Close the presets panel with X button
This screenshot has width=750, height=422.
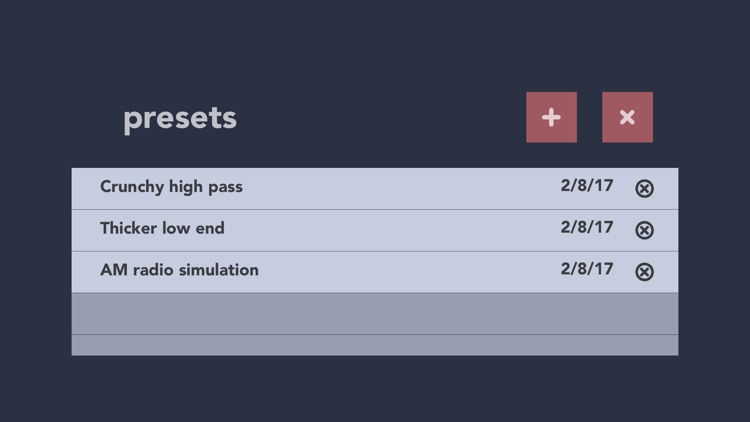click(627, 117)
